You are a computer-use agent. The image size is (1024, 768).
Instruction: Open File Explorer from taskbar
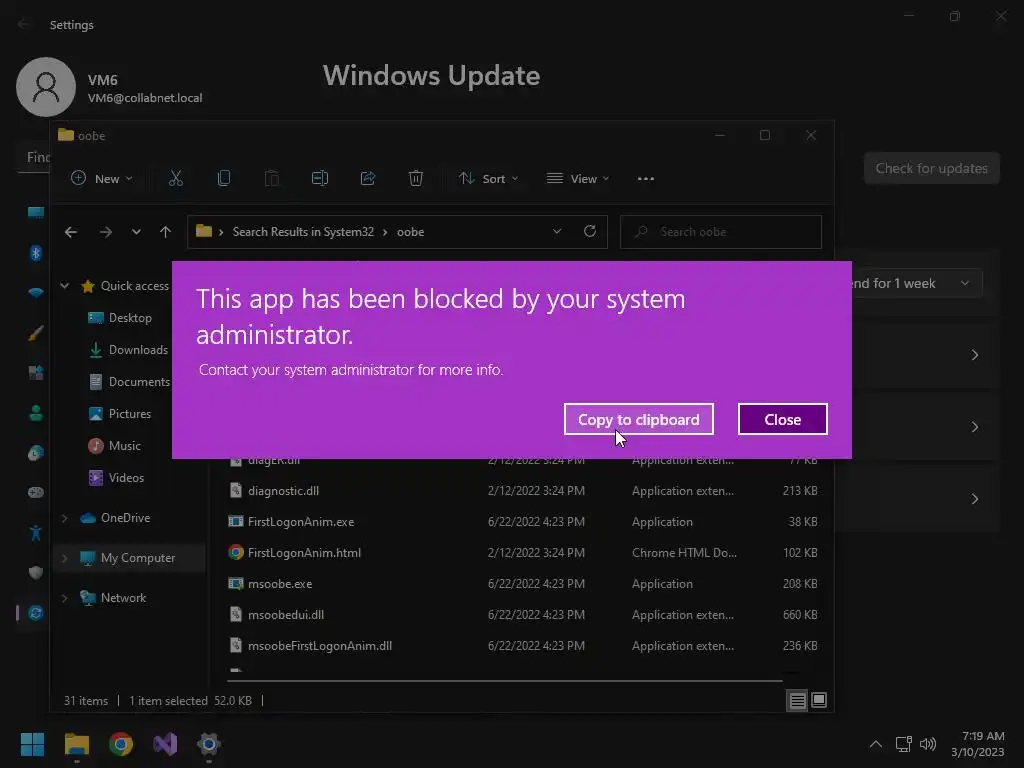tap(76, 744)
